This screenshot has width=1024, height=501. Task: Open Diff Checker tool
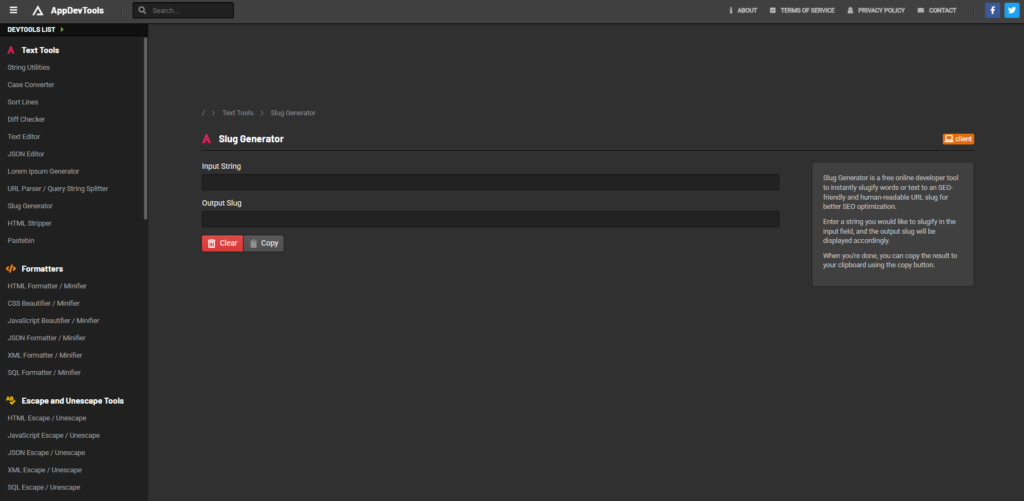coord(26,120)
